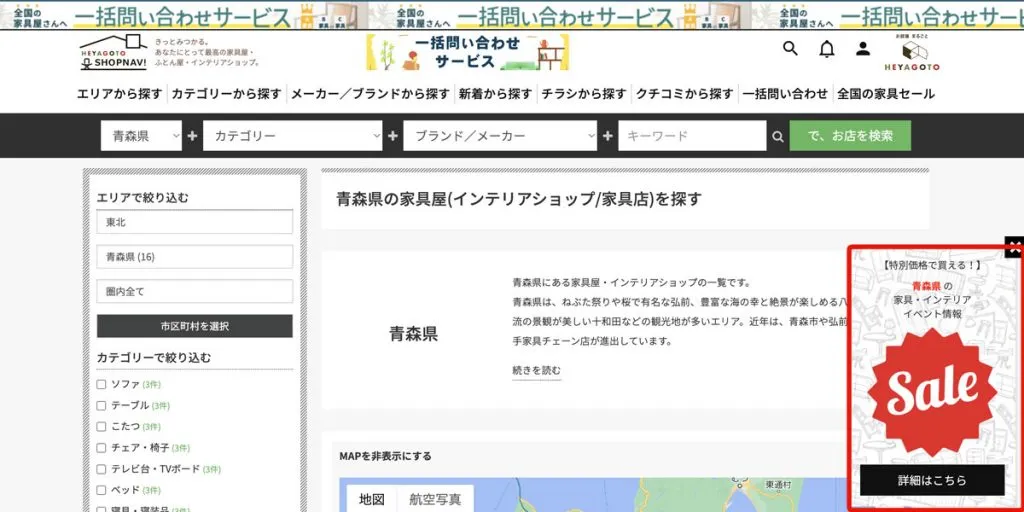Open the 青森県 (16) selector in sidebar

(x=195, y=257)
